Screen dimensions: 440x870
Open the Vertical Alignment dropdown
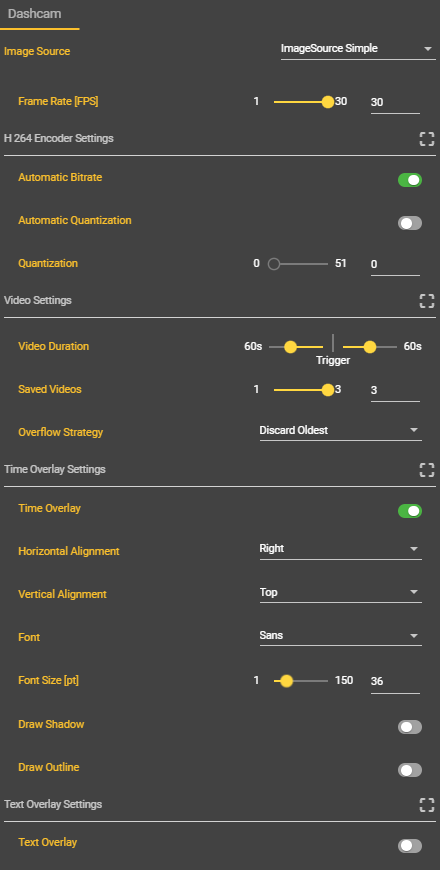coord(341,592)
